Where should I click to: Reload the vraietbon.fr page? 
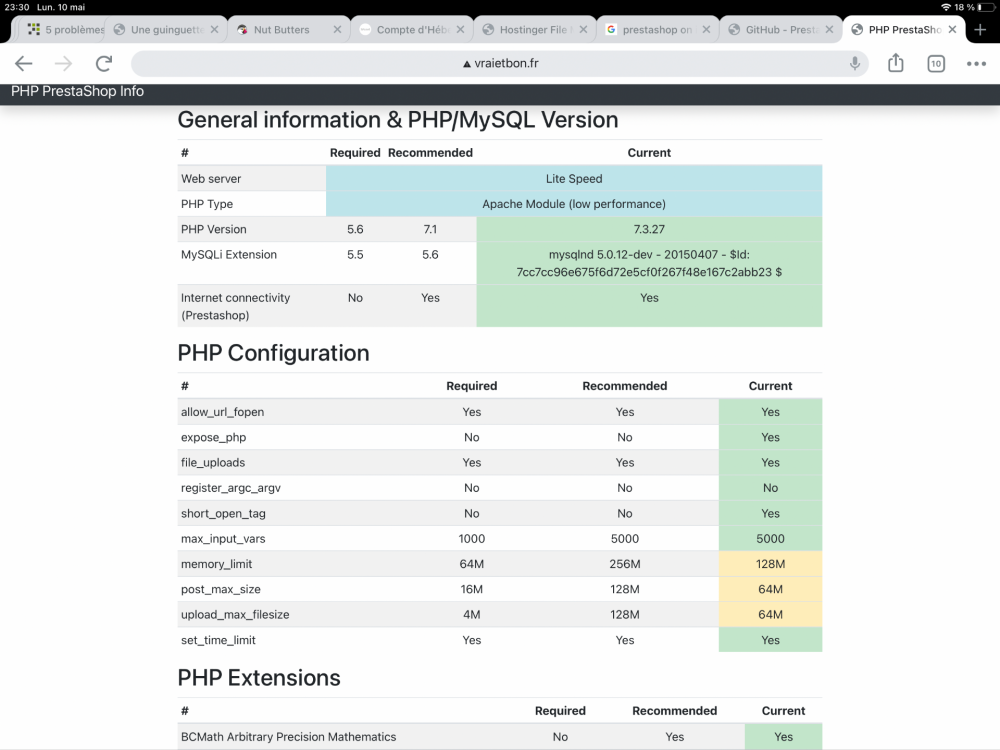point(104,64)
